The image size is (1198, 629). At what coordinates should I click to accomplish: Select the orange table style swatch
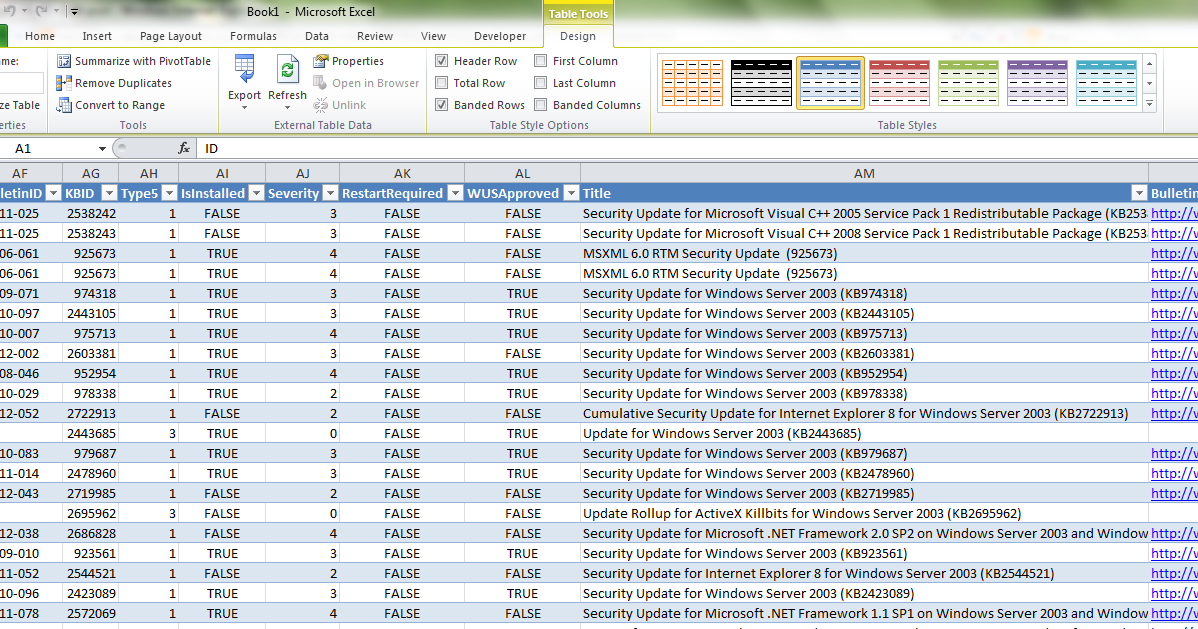(x=691, y=82)
